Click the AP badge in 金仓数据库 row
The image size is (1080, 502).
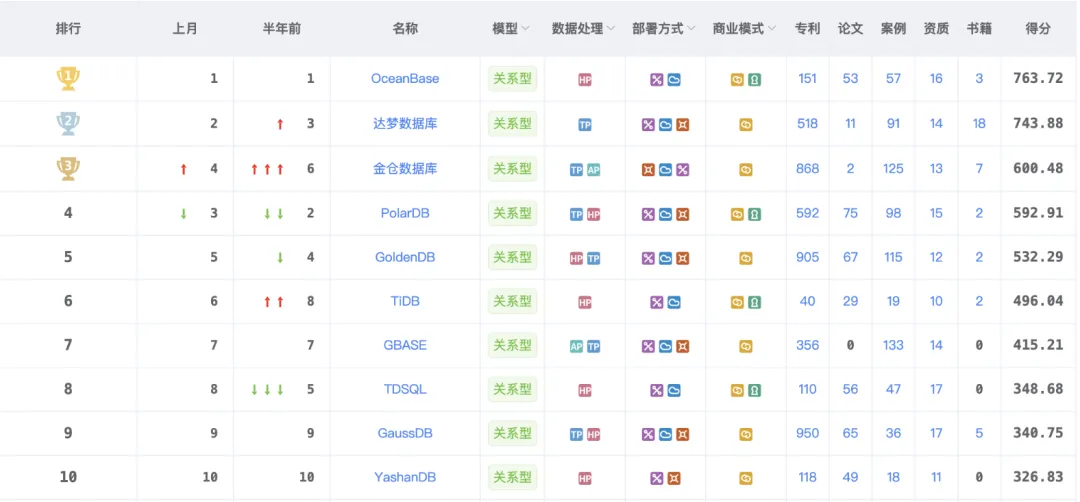click(x=593, y=169)
